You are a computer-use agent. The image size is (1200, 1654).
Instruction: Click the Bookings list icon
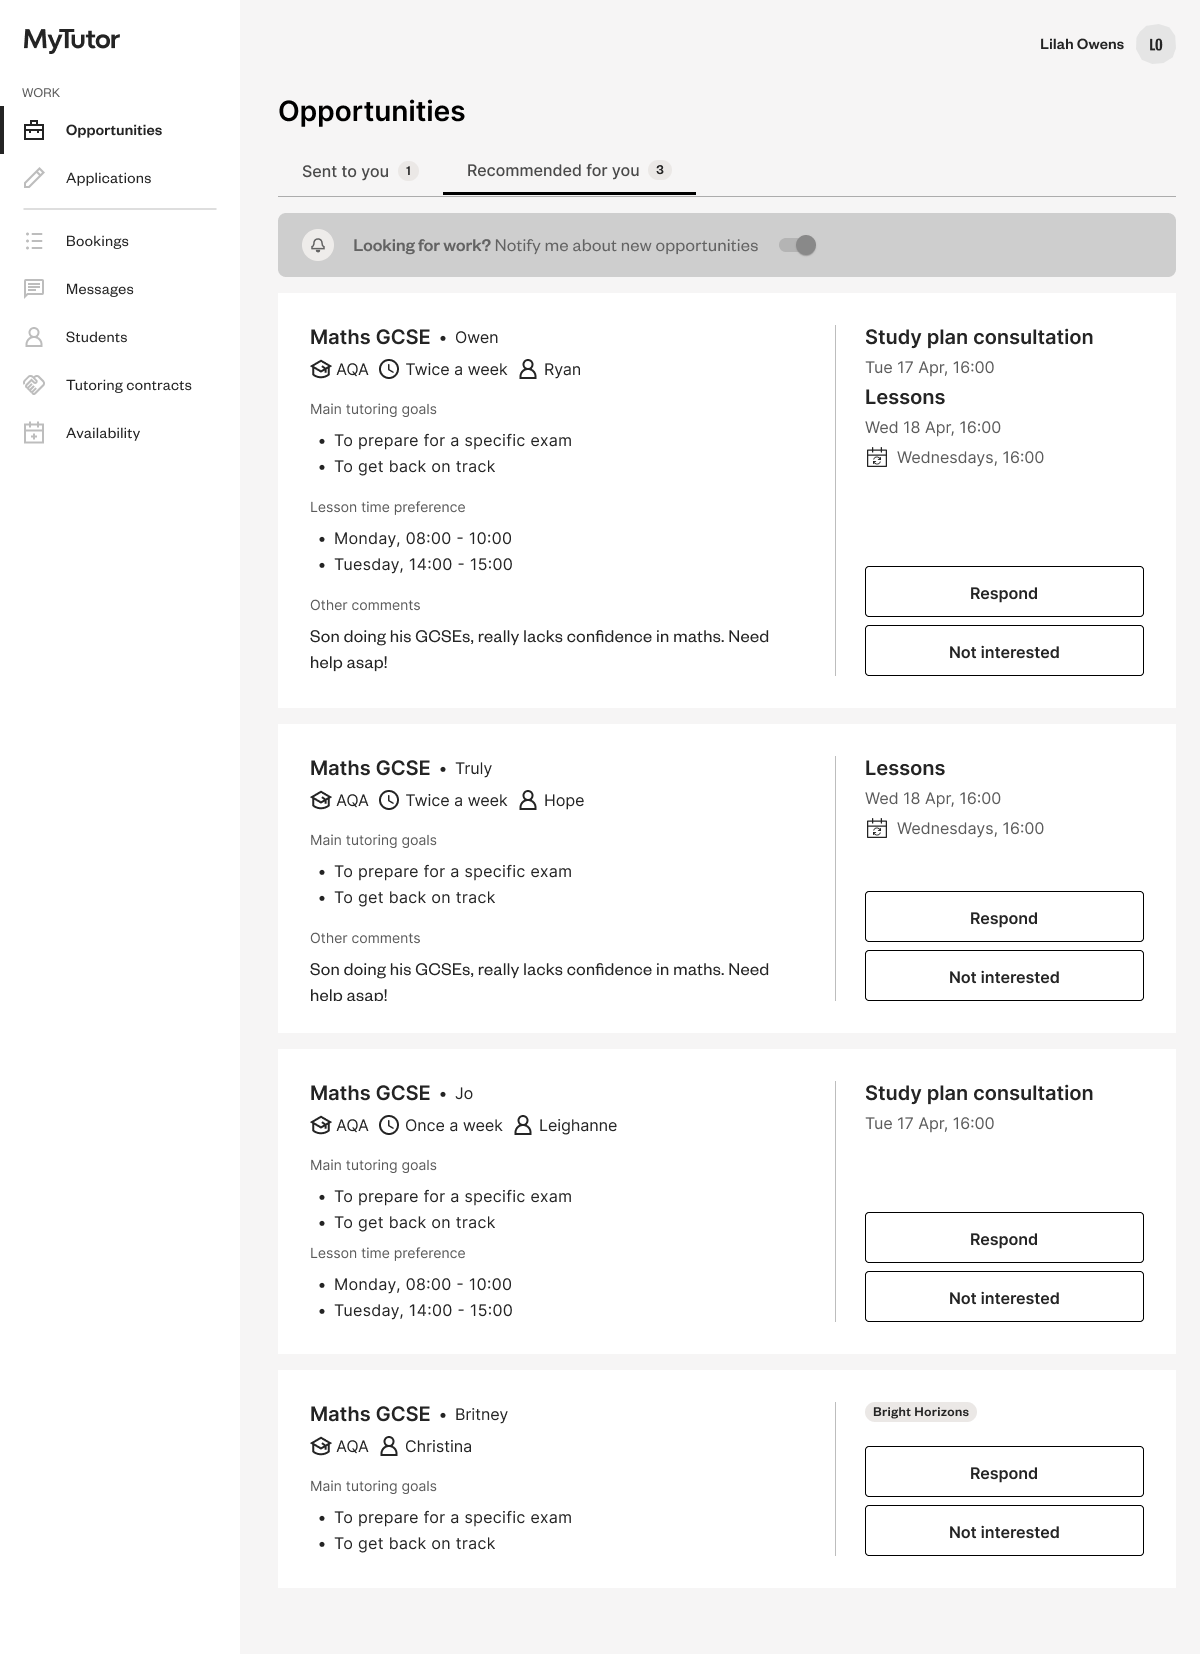pyautogui.click(x=34, y=241)
